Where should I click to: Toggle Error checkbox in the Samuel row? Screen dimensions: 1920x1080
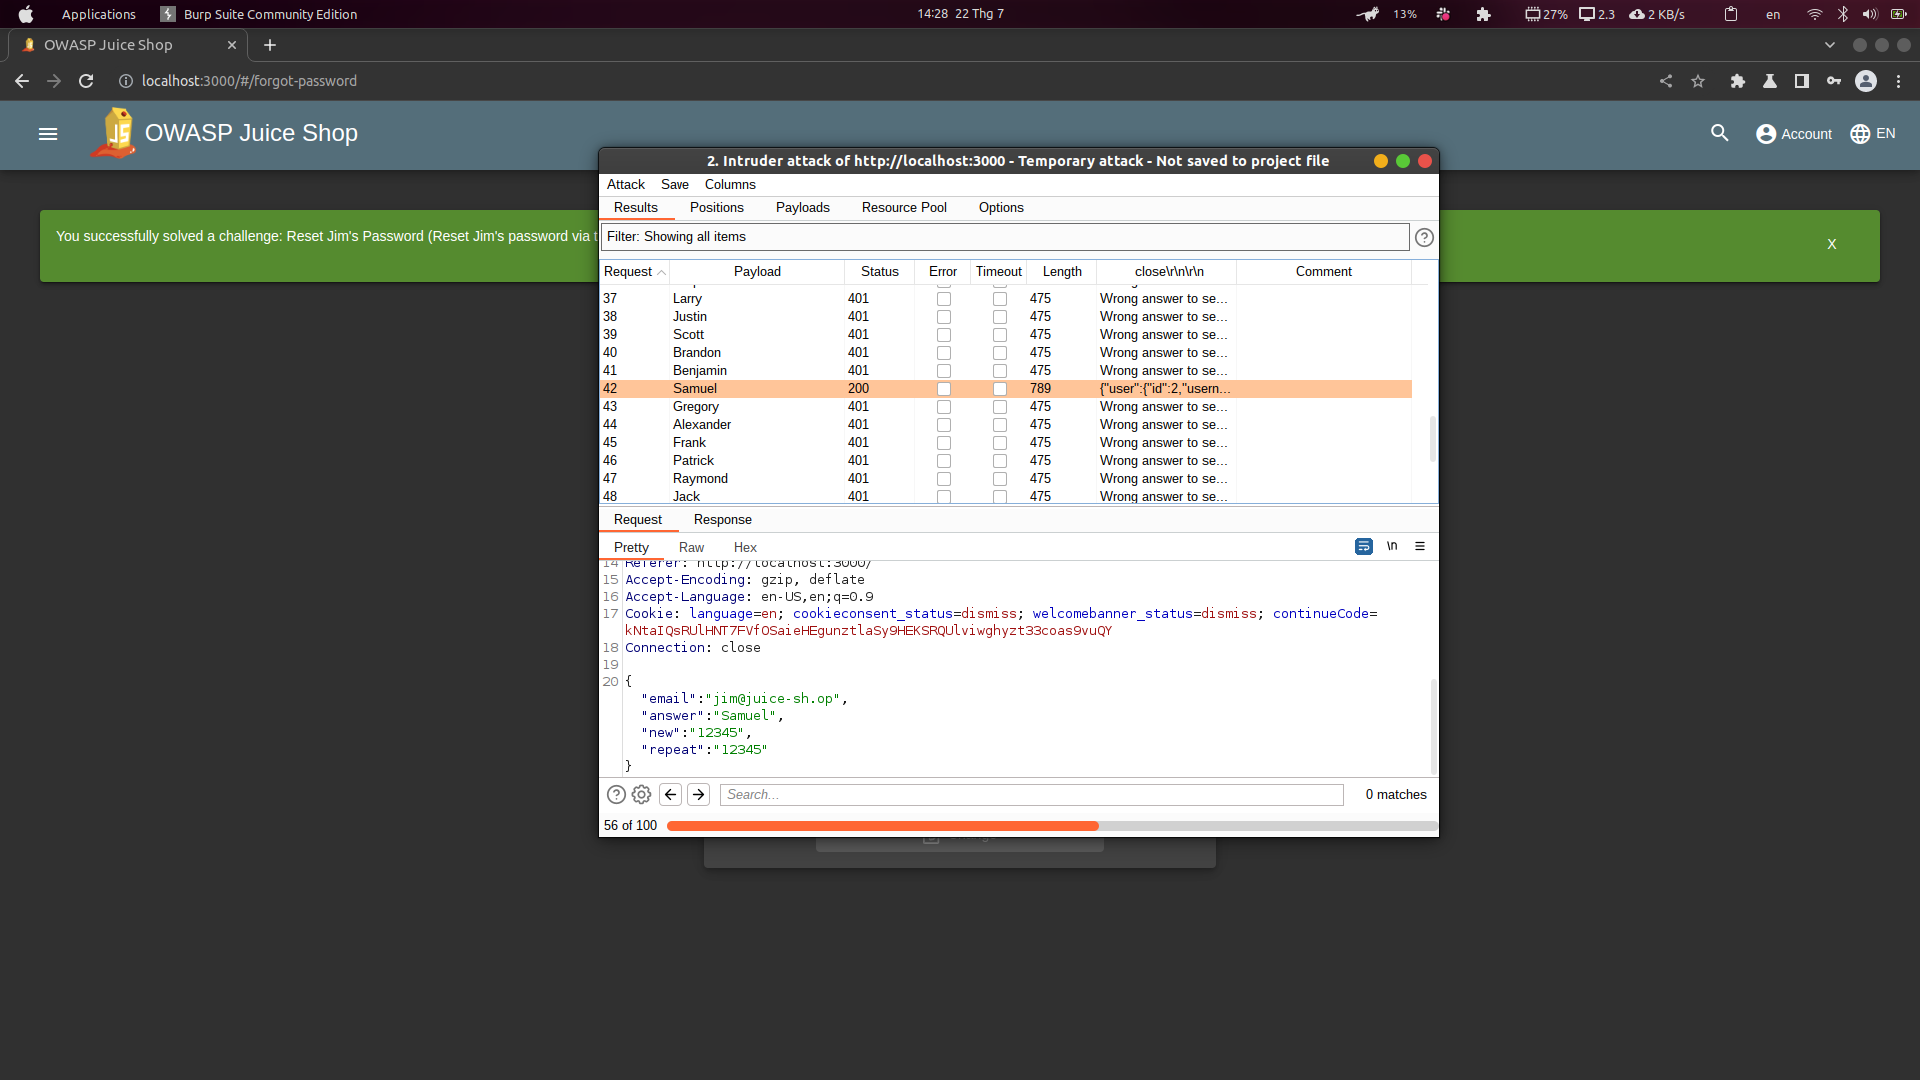(x=944, y=389)
